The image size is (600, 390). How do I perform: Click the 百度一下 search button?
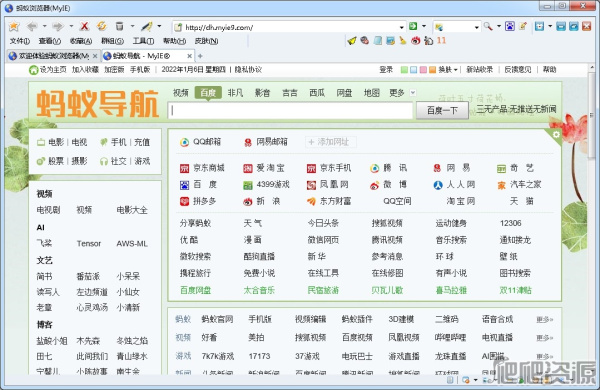point(442,111)
